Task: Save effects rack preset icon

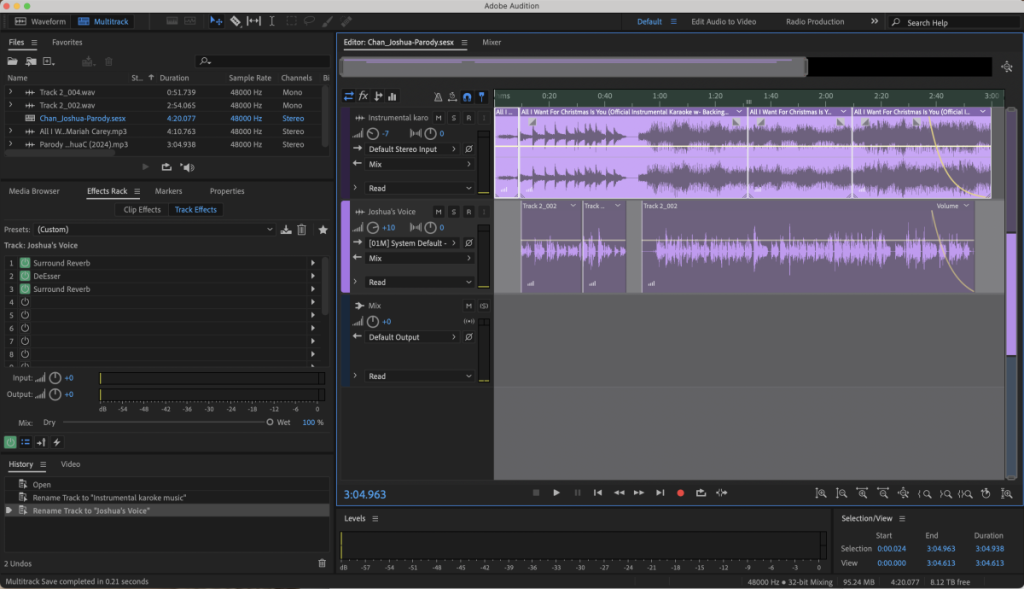Action: point(286,230)
